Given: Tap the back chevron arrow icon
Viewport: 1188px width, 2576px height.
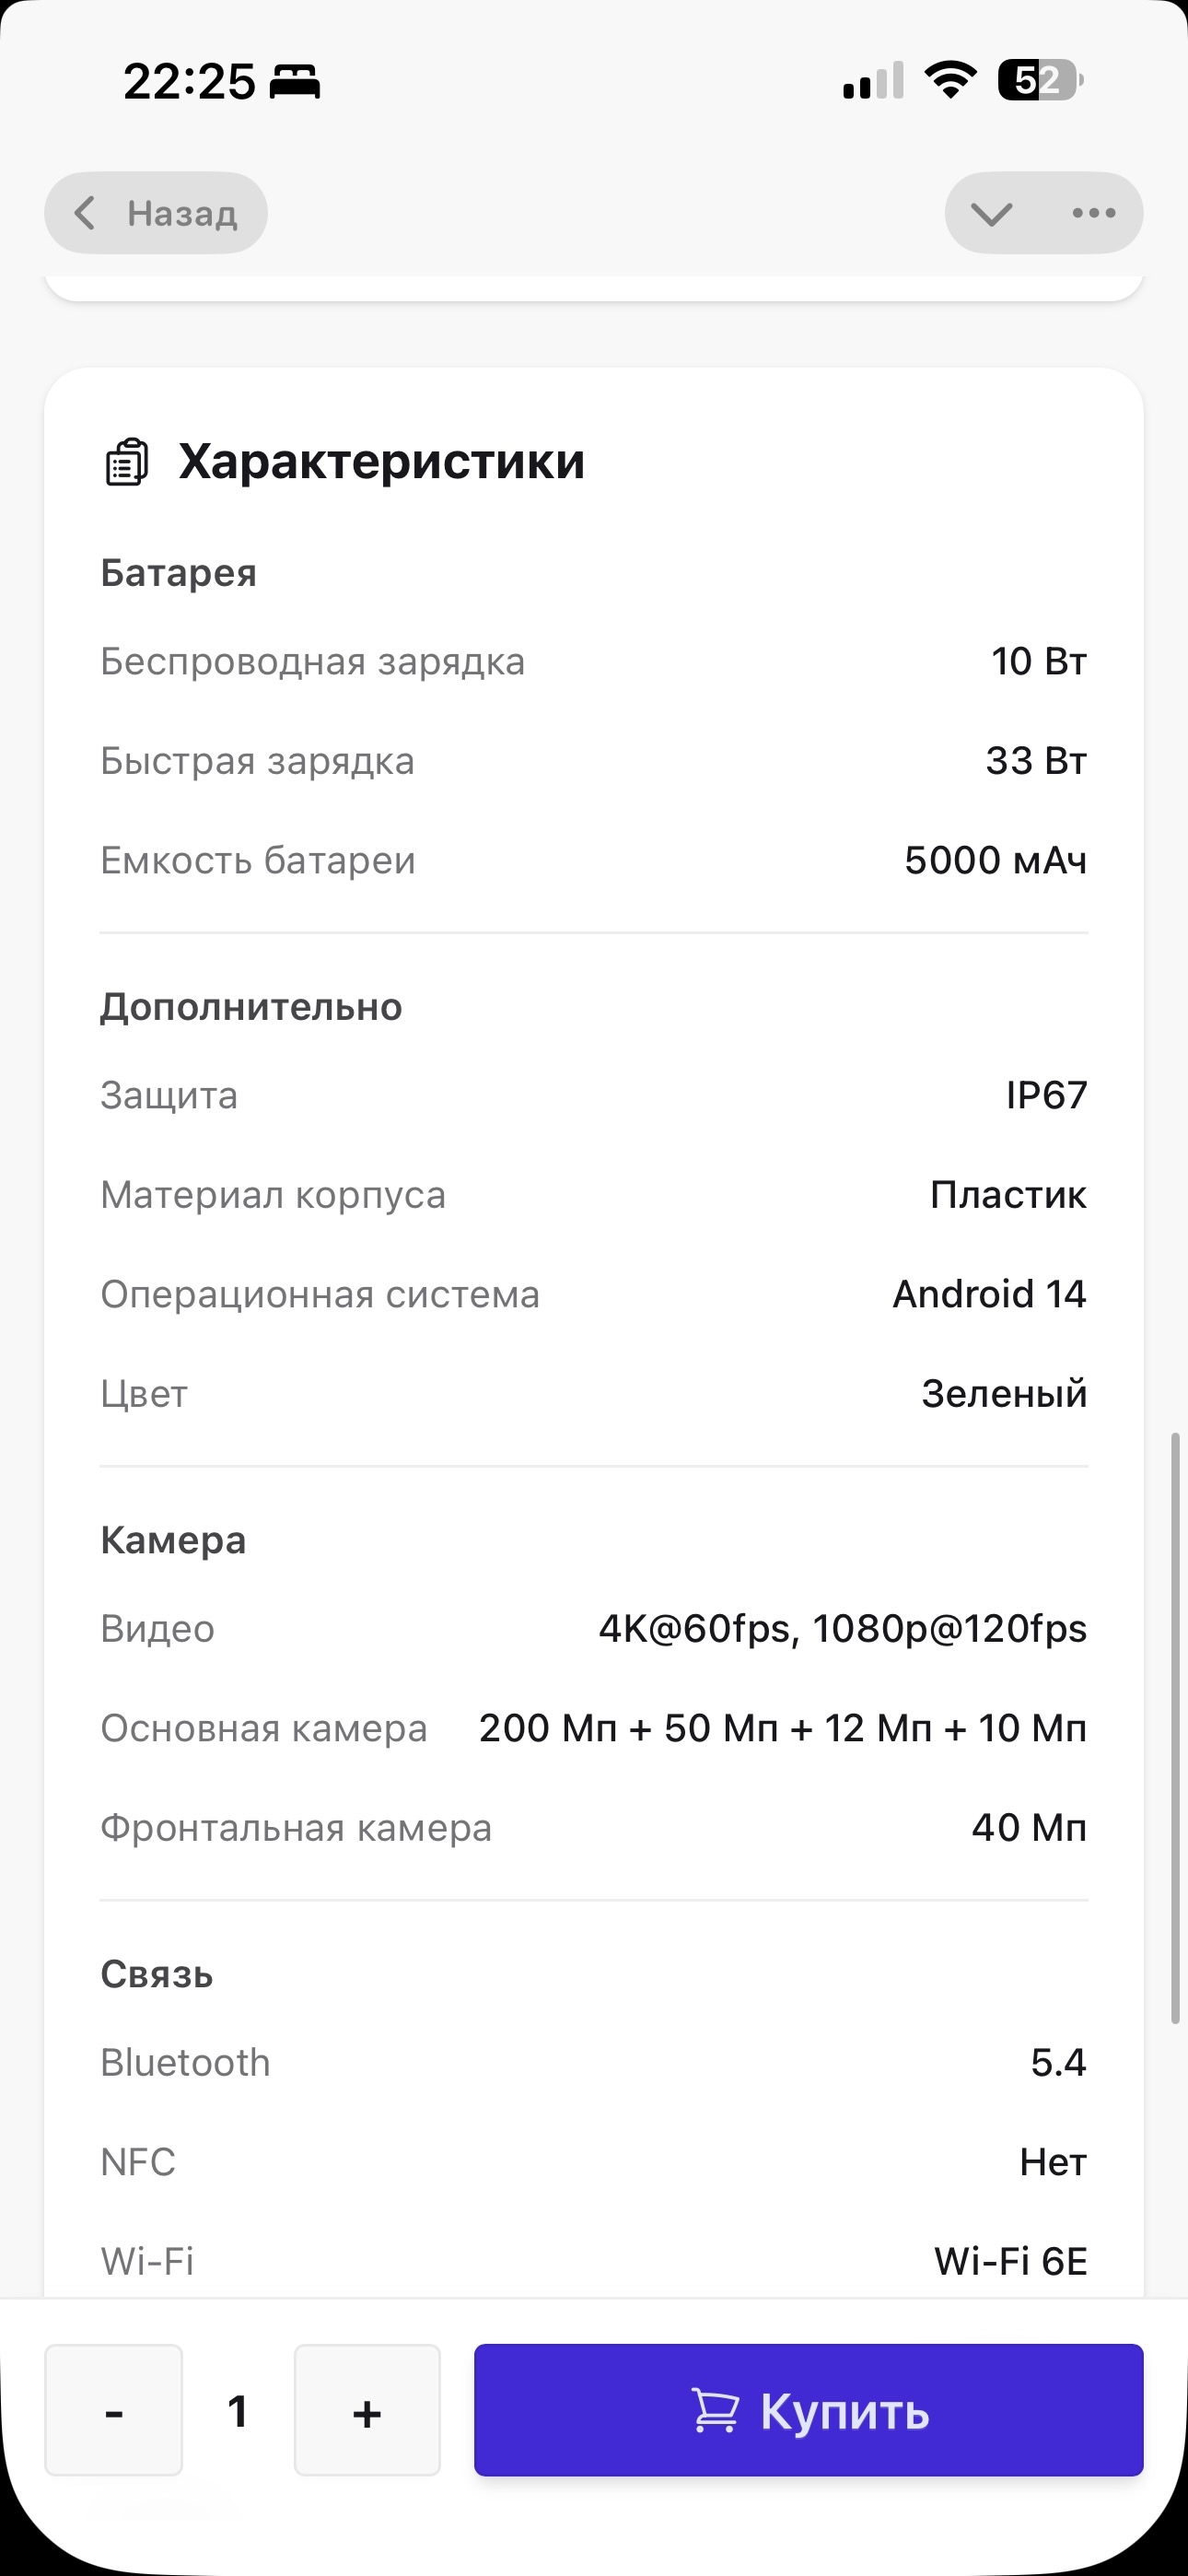Looking at the screenshot, I should [86, 213].
